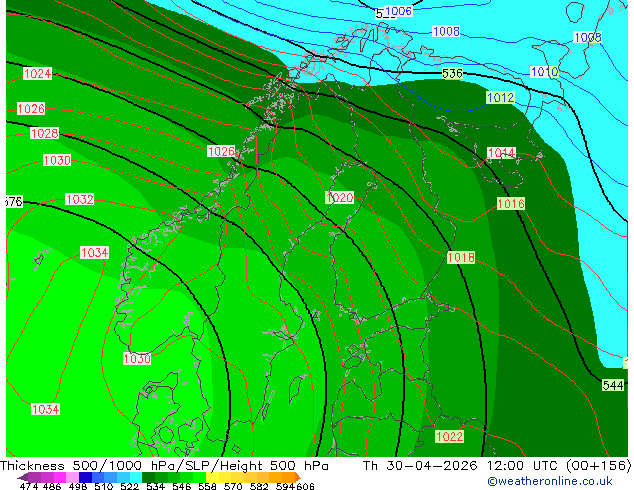Click the red 1016 isobar label

[x=511, y=204]
